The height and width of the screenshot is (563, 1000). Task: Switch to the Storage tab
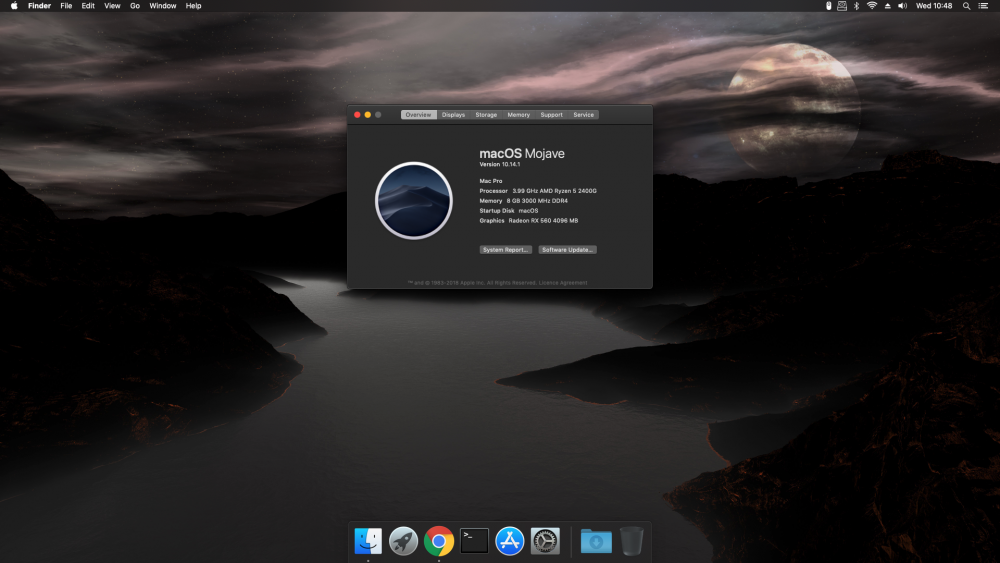pos(486,115)
